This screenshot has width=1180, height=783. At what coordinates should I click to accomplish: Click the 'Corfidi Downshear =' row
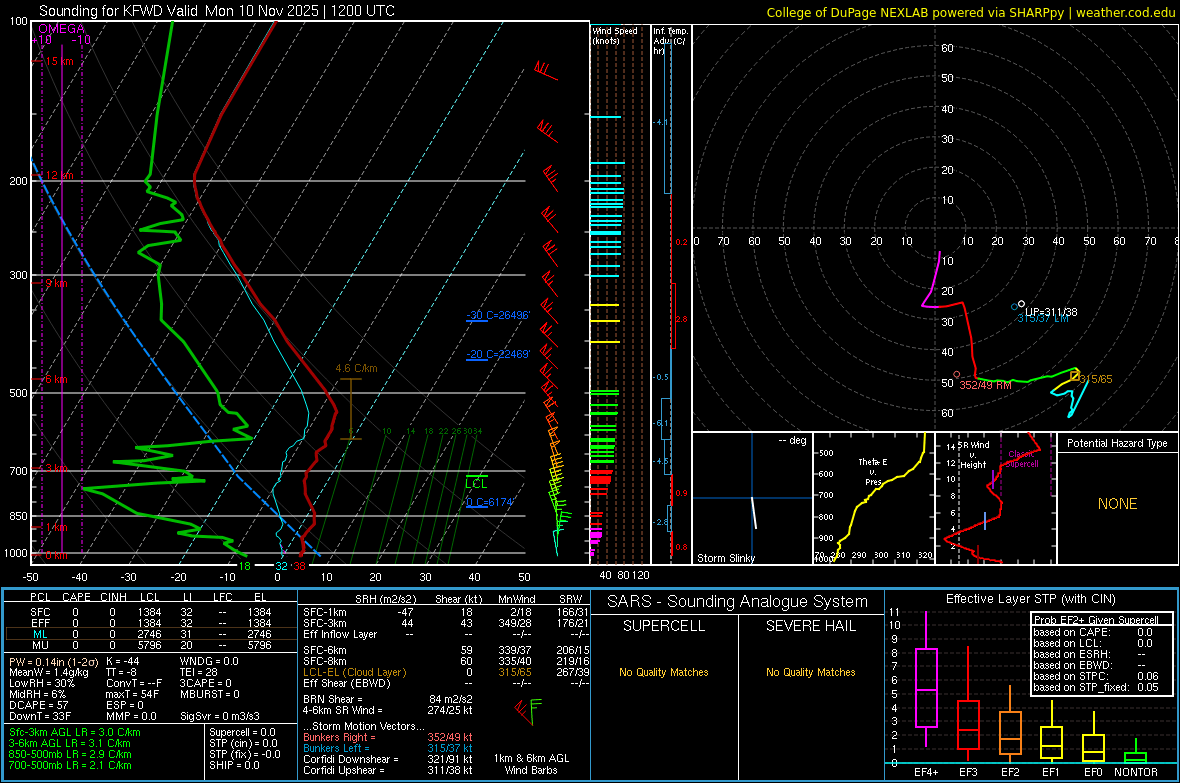[388, 759]
